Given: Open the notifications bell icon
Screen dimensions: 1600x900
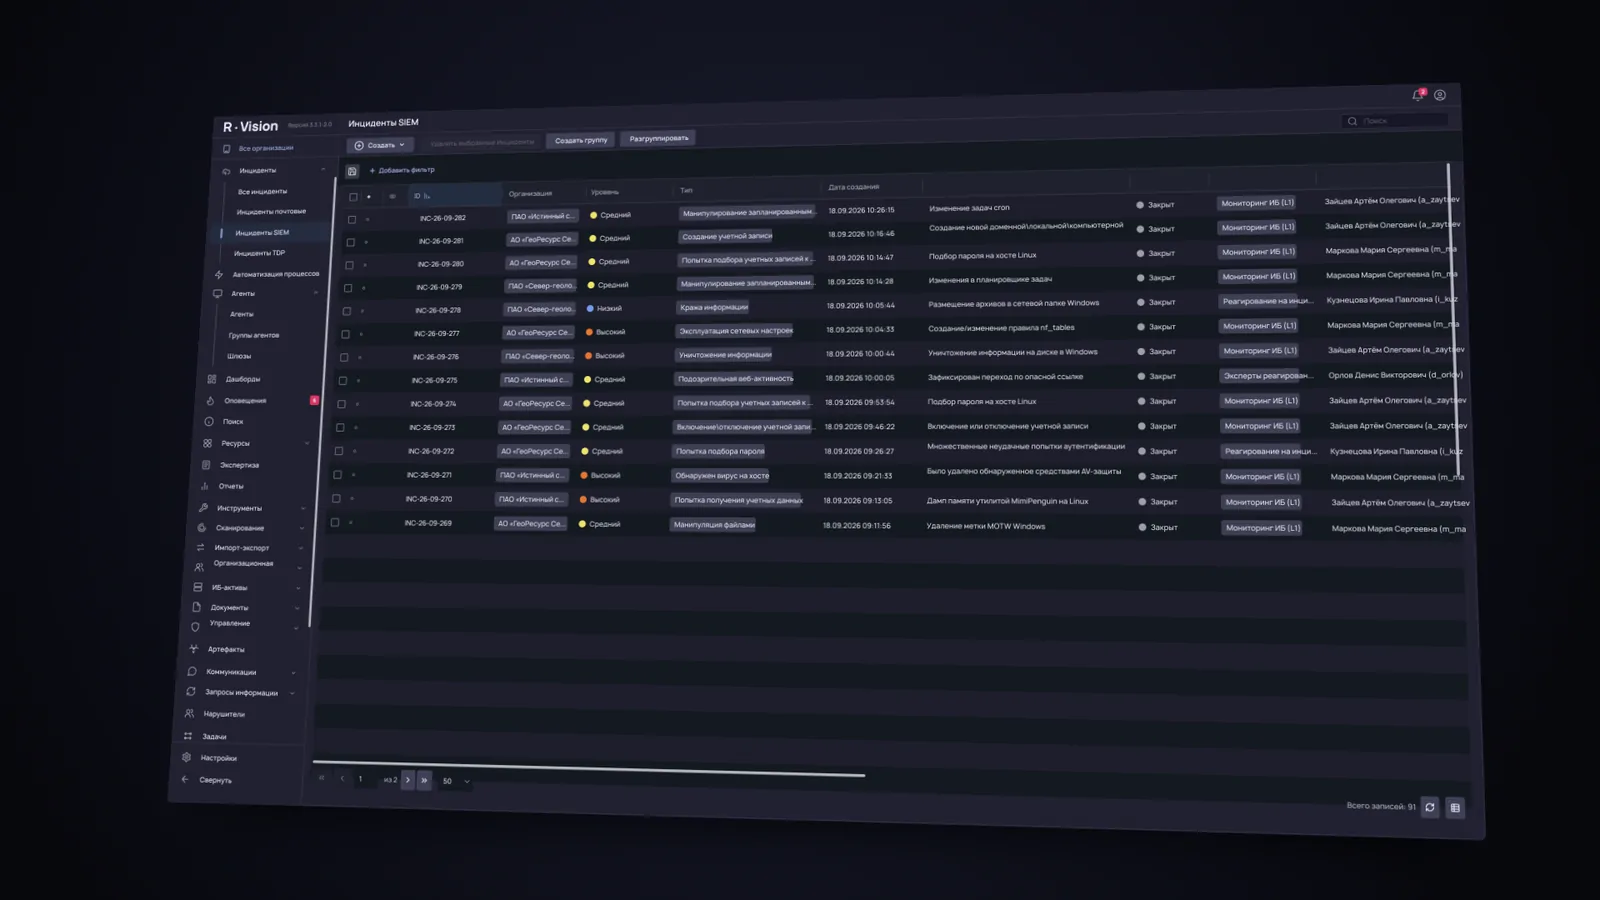Looking at the screenshot, I should pos(1418,95).
